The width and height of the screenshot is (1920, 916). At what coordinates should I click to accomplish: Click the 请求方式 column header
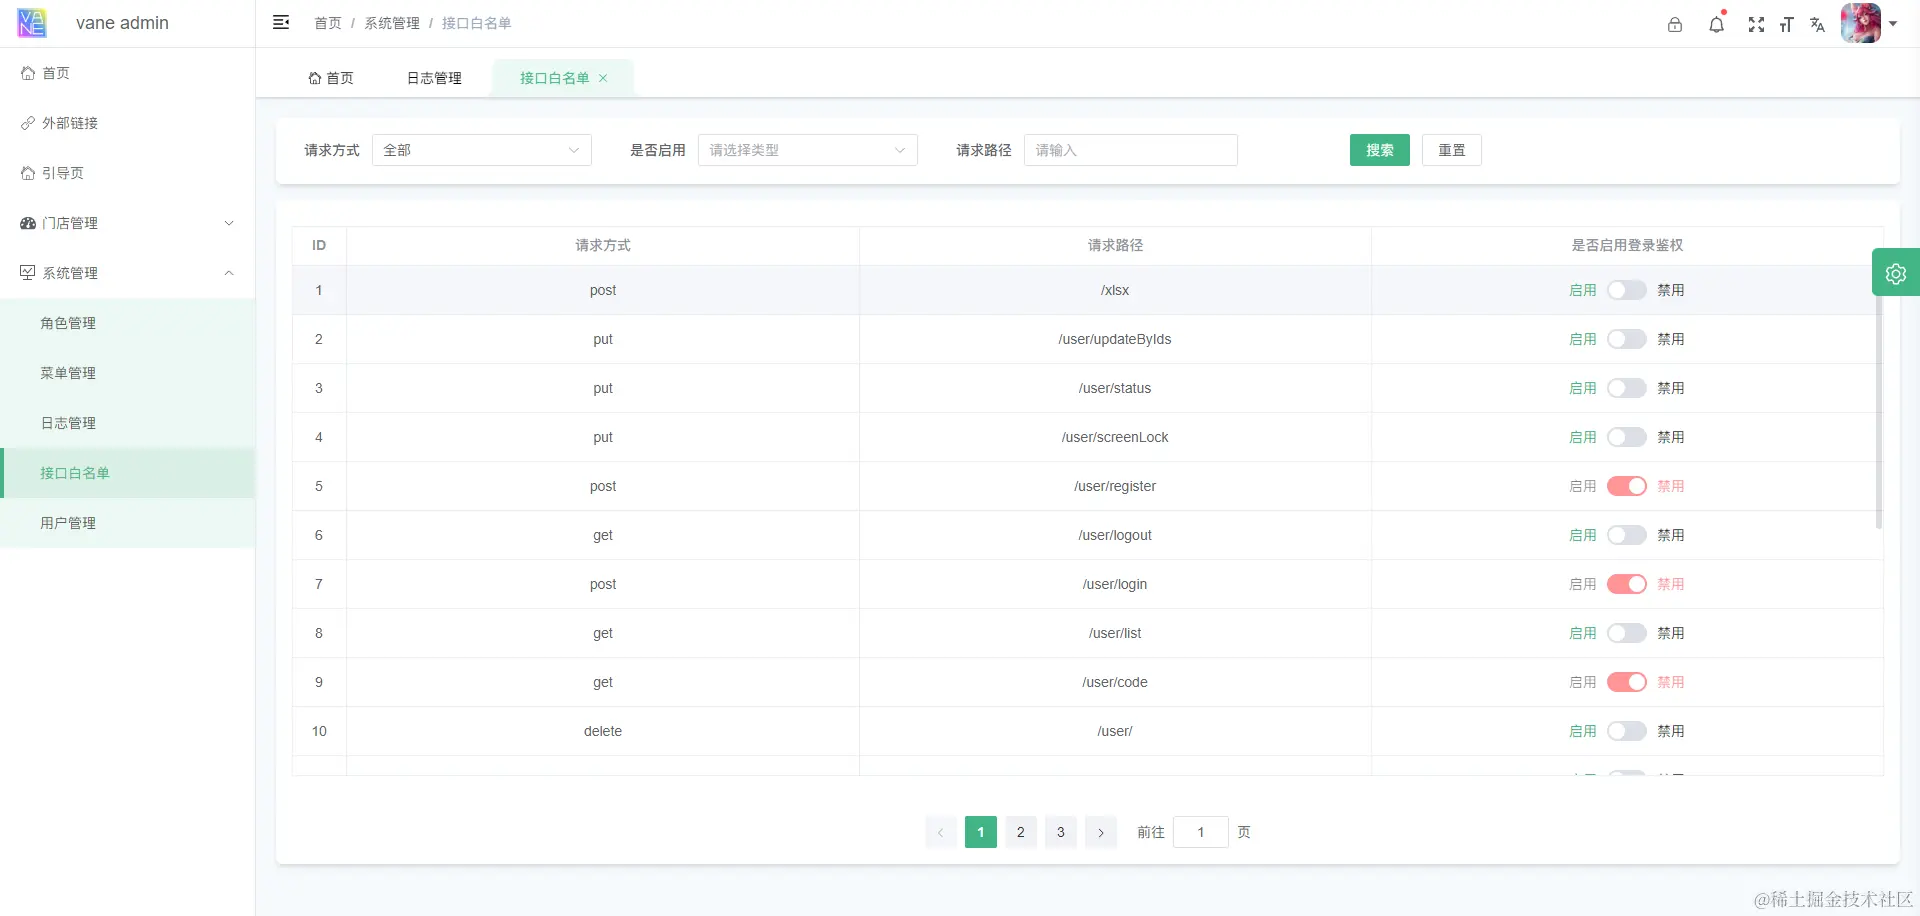[603, 245]
